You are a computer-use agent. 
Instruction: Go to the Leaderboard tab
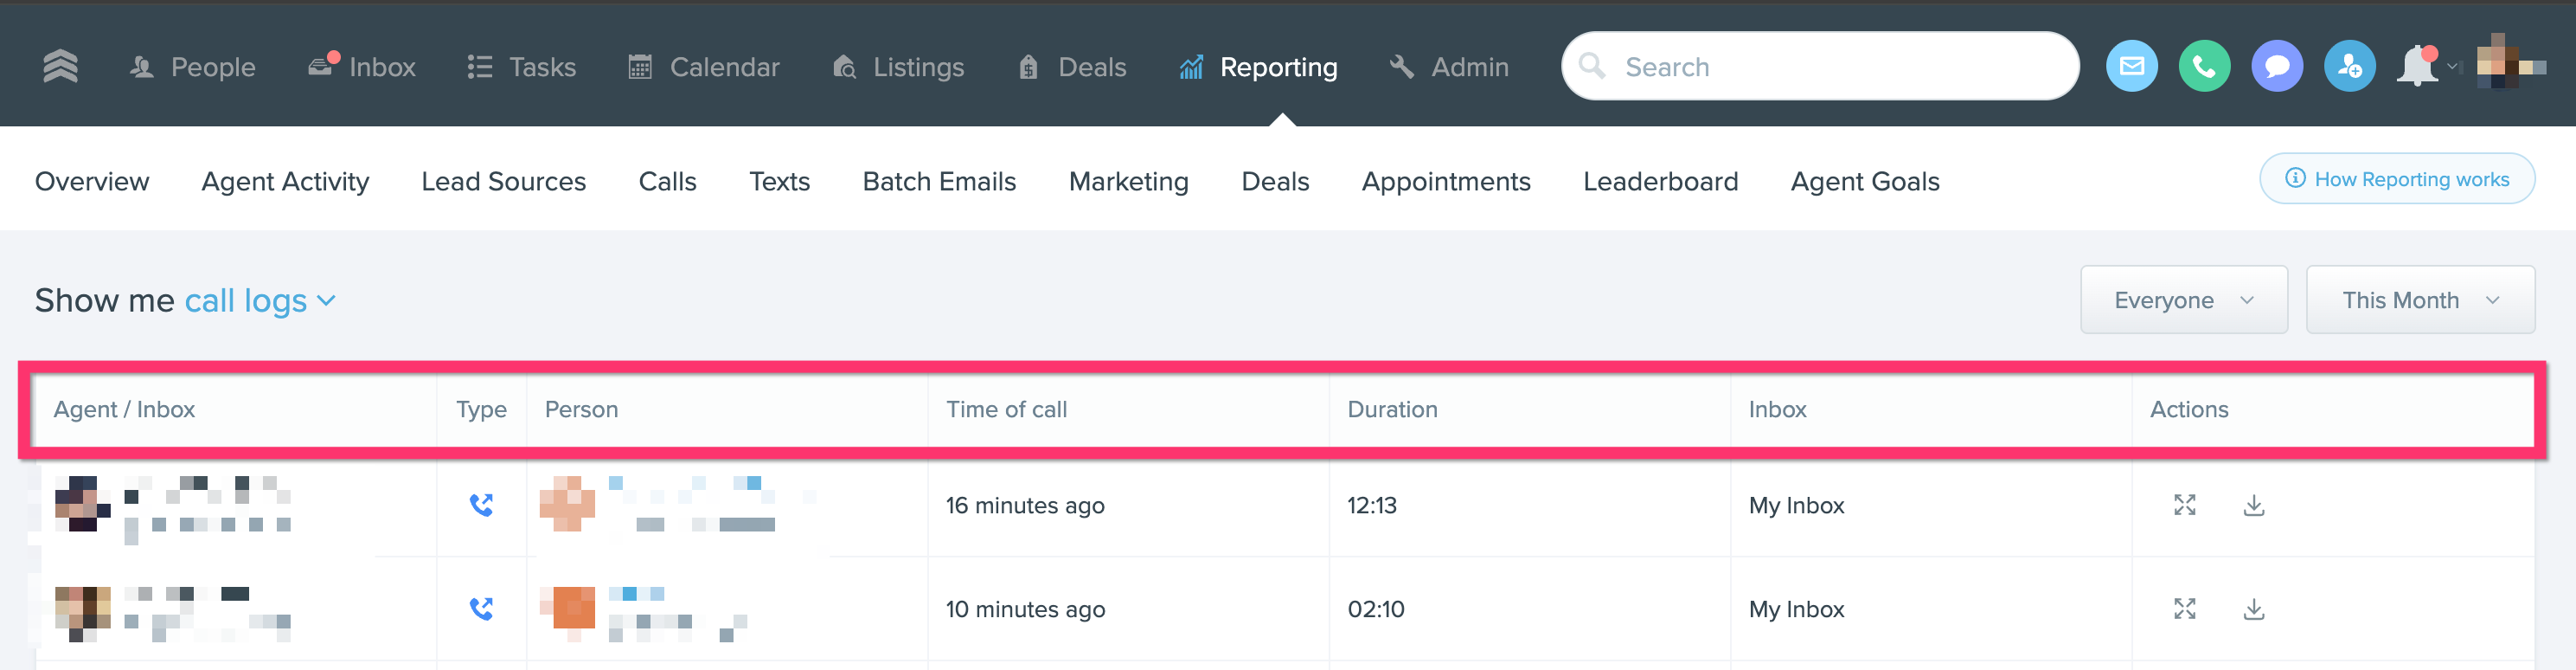(1660, 181)
